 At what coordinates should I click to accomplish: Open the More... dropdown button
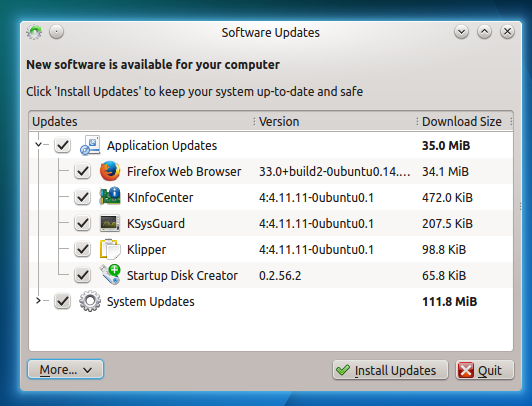[65, 369]
